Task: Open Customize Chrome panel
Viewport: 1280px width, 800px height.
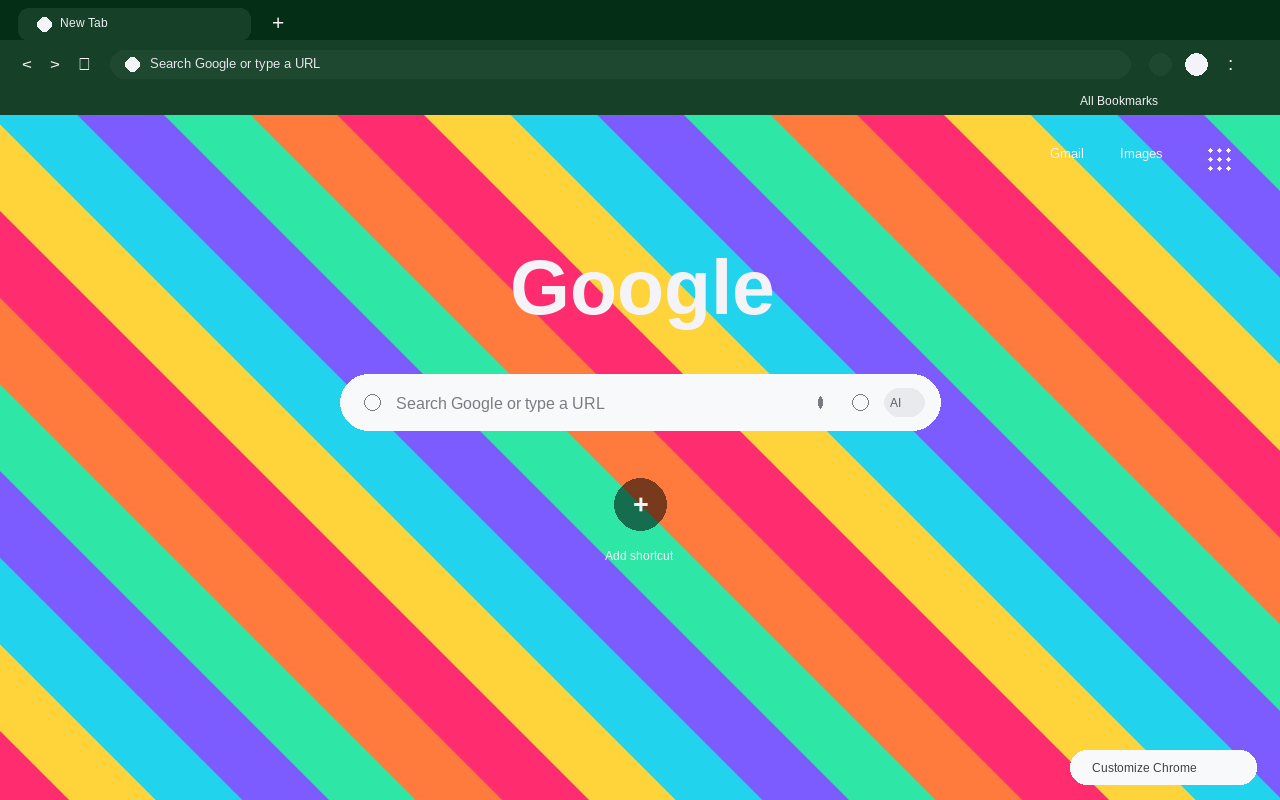Action: pos(1163,767)
